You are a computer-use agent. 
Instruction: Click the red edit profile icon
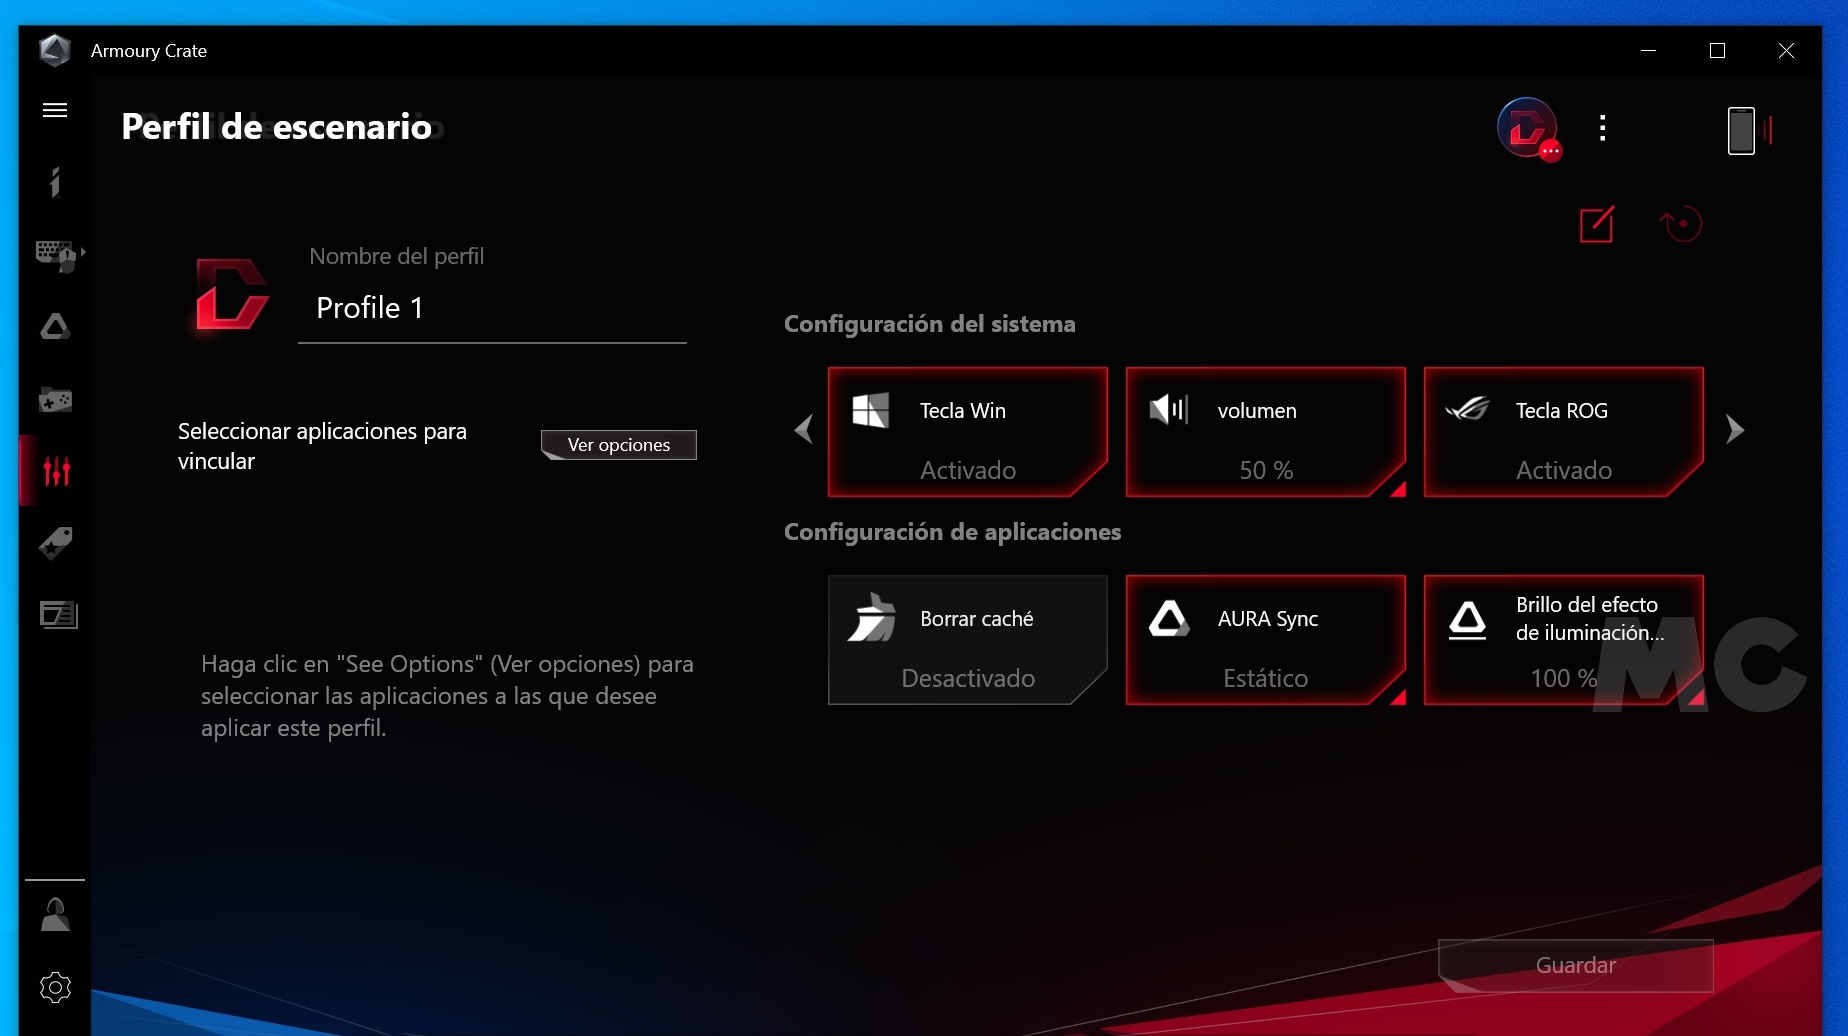(x=1596, y=224)
